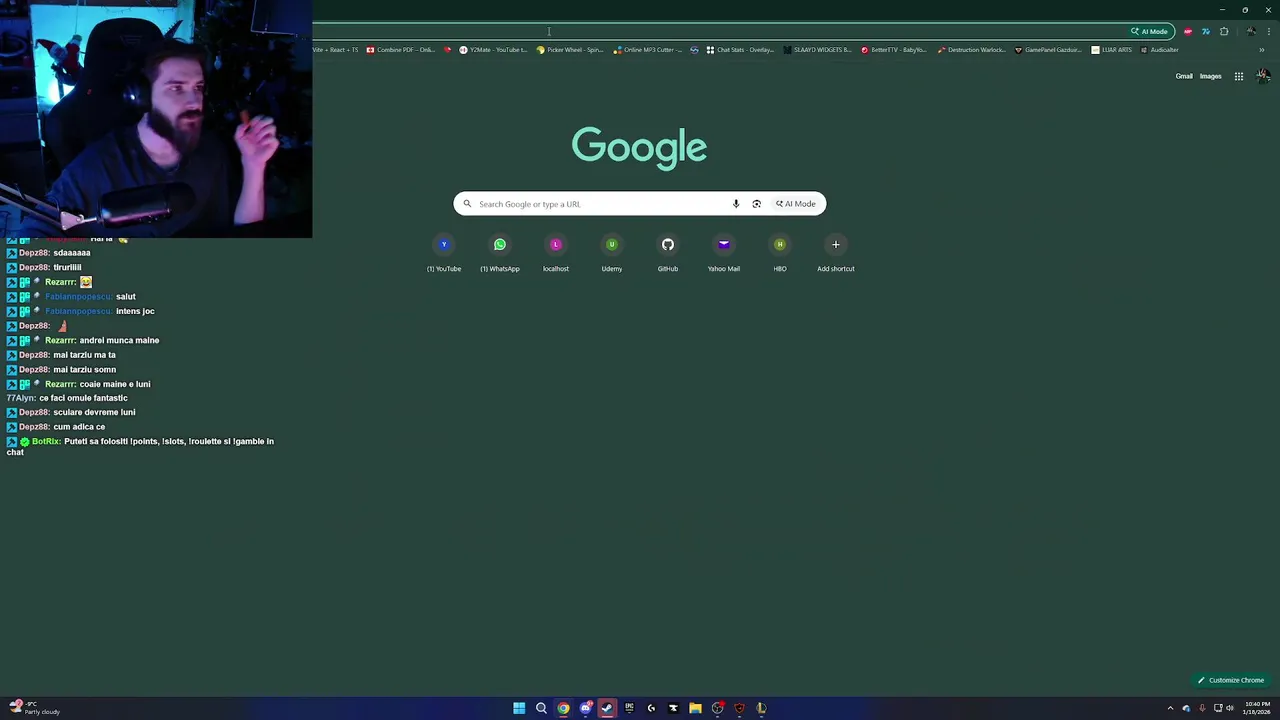This screenshot has width=1280, height=720.
Task: Open the Yahoo Mail shortcut tile
Action: point(724,254)
